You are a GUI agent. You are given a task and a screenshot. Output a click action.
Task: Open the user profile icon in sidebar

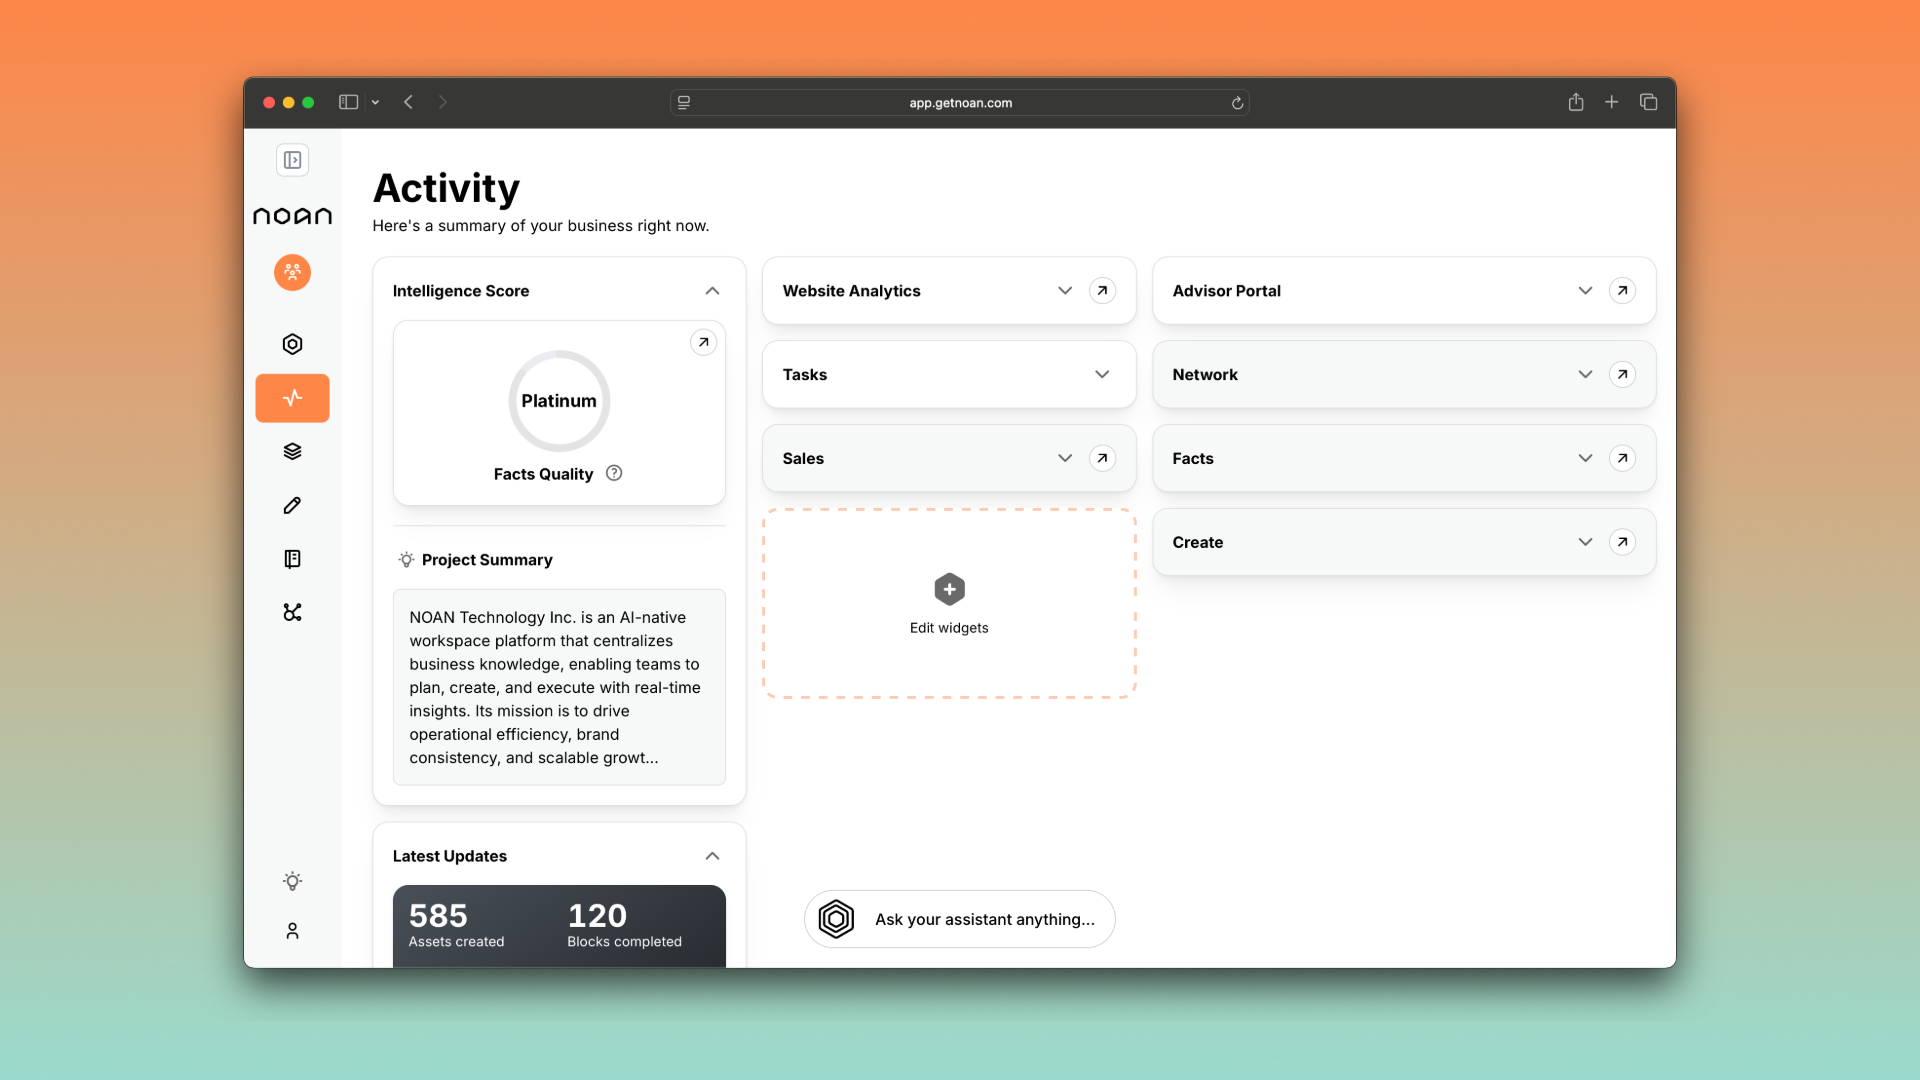(x=292, y=931)
